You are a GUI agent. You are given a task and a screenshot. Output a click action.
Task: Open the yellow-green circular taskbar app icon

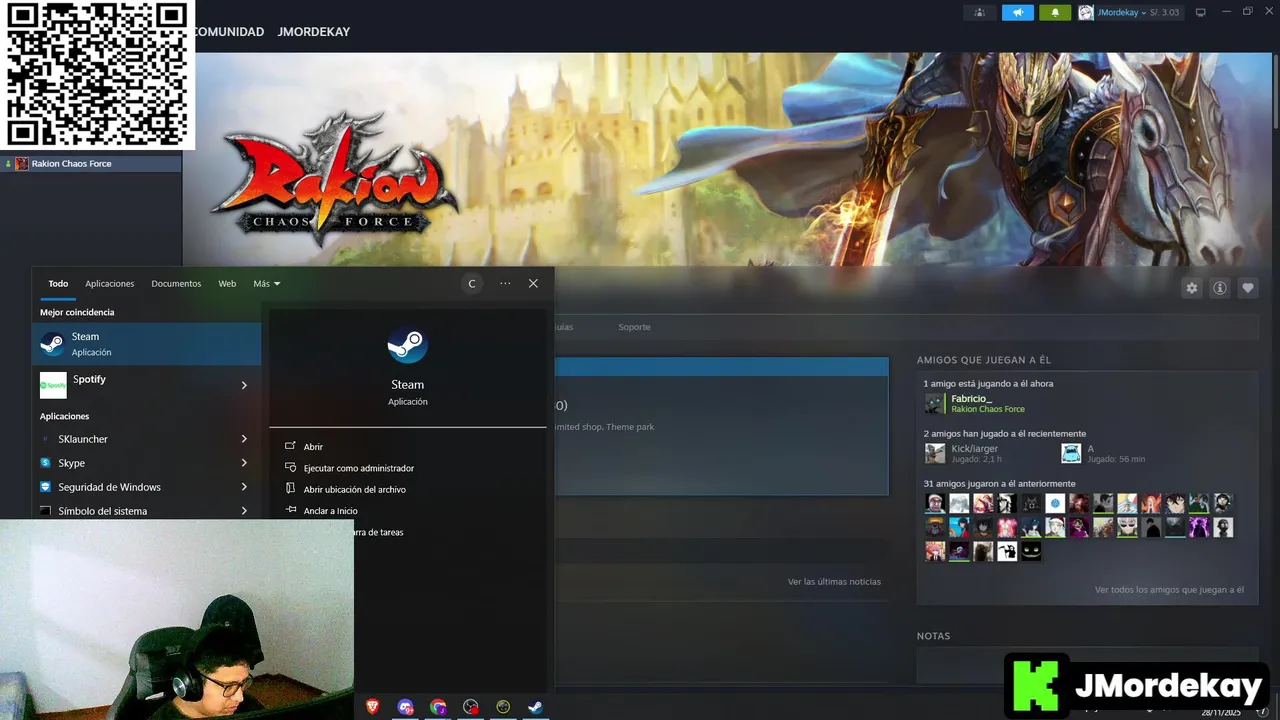click(503, 707)
